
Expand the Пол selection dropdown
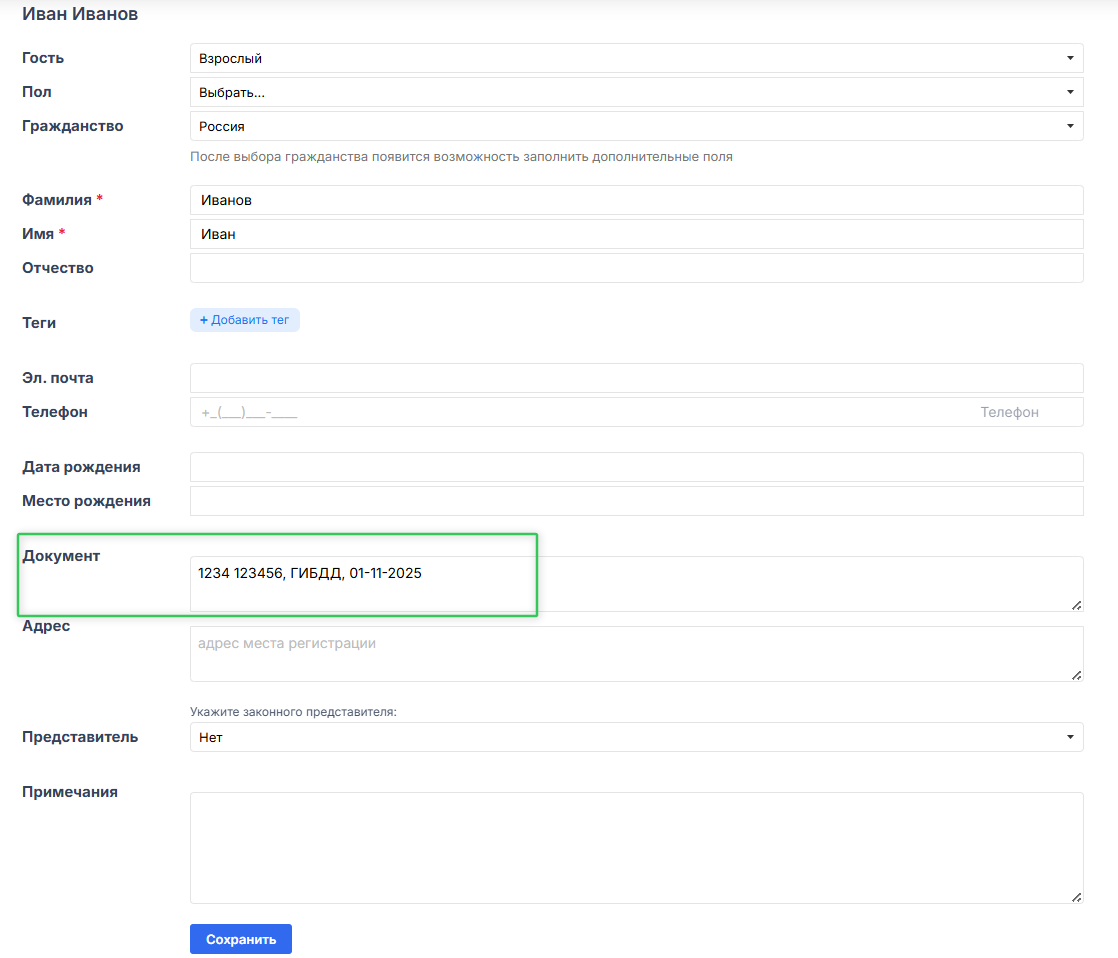(636, 92)
